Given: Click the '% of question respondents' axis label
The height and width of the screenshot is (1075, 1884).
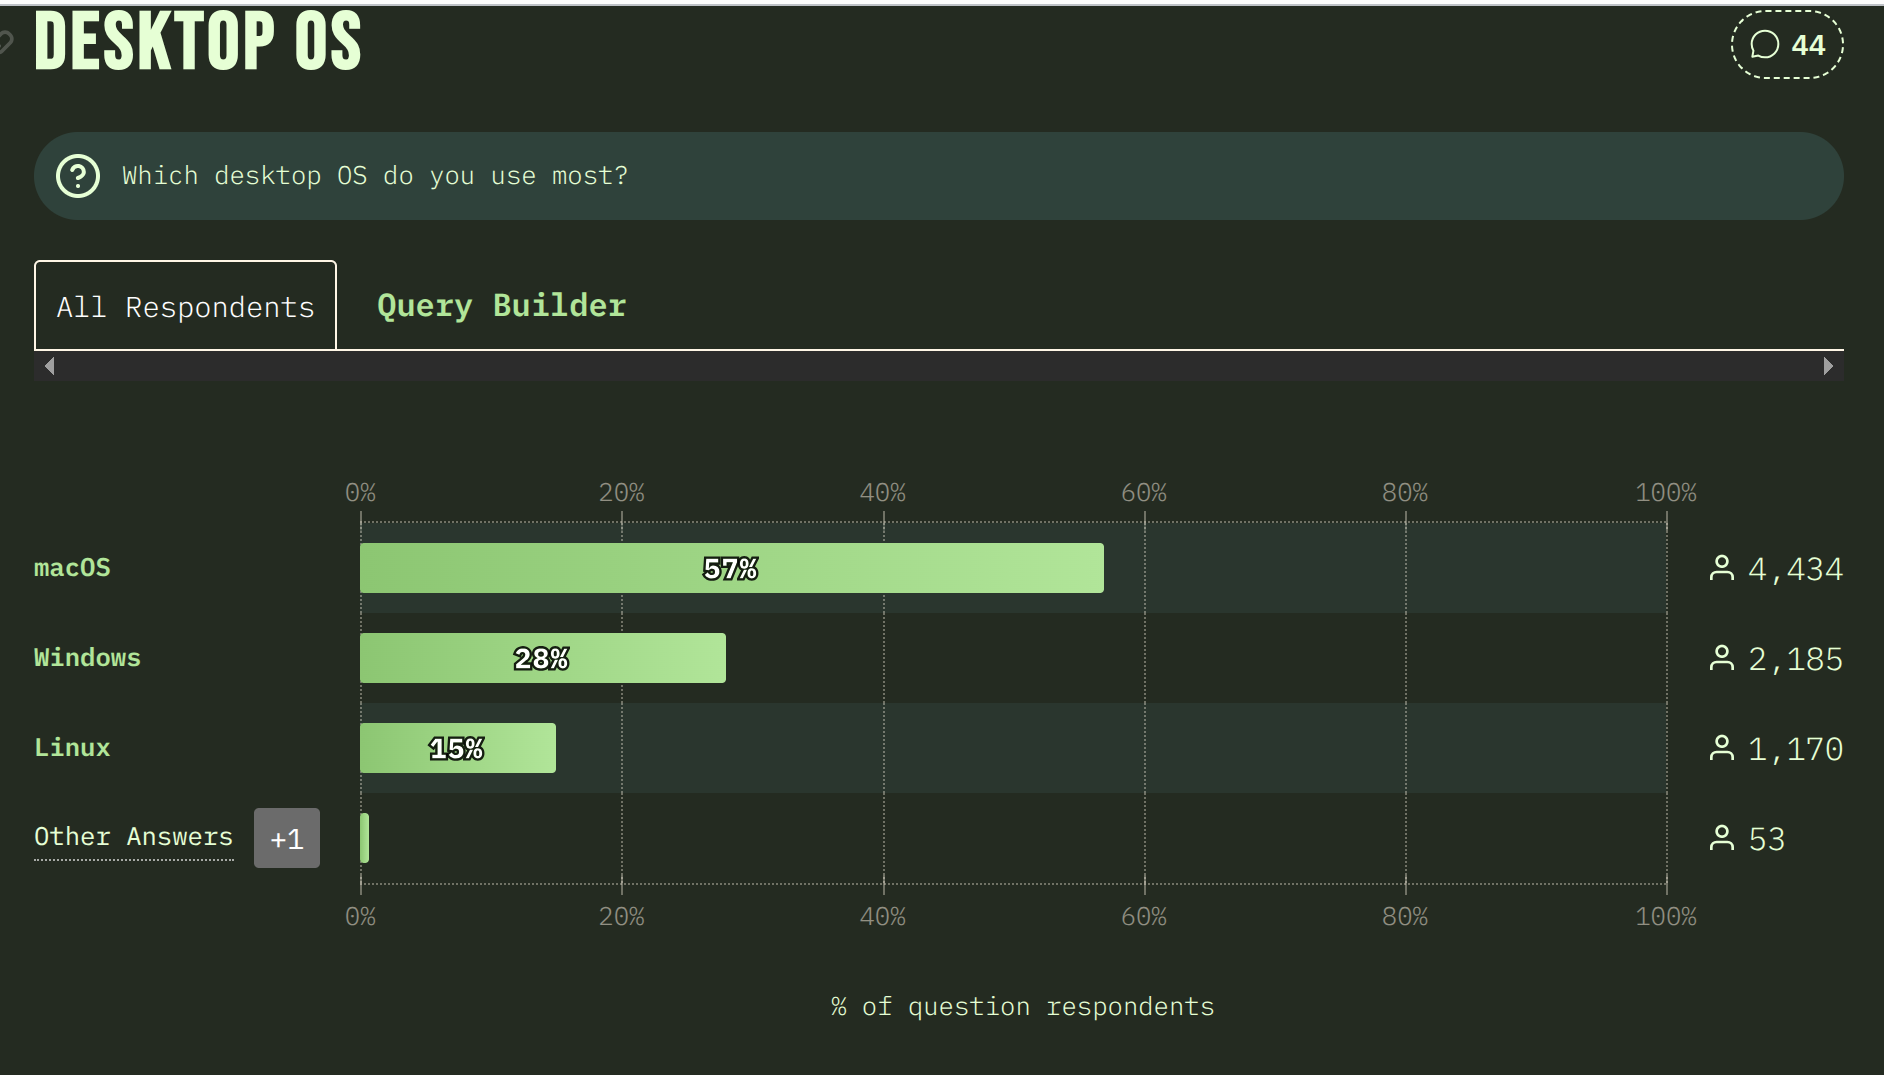Looking at the screenshot, I should point(1022,1006).
